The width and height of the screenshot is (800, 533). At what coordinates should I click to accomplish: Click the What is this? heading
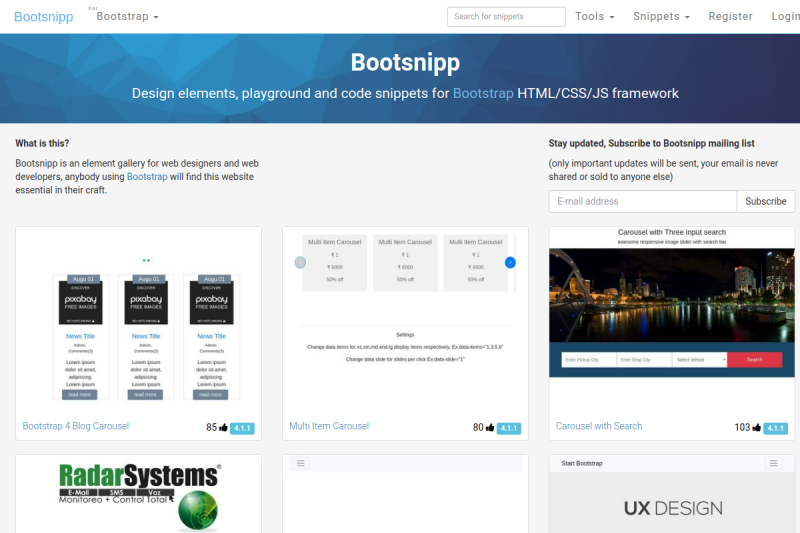(x=42, y=143)
